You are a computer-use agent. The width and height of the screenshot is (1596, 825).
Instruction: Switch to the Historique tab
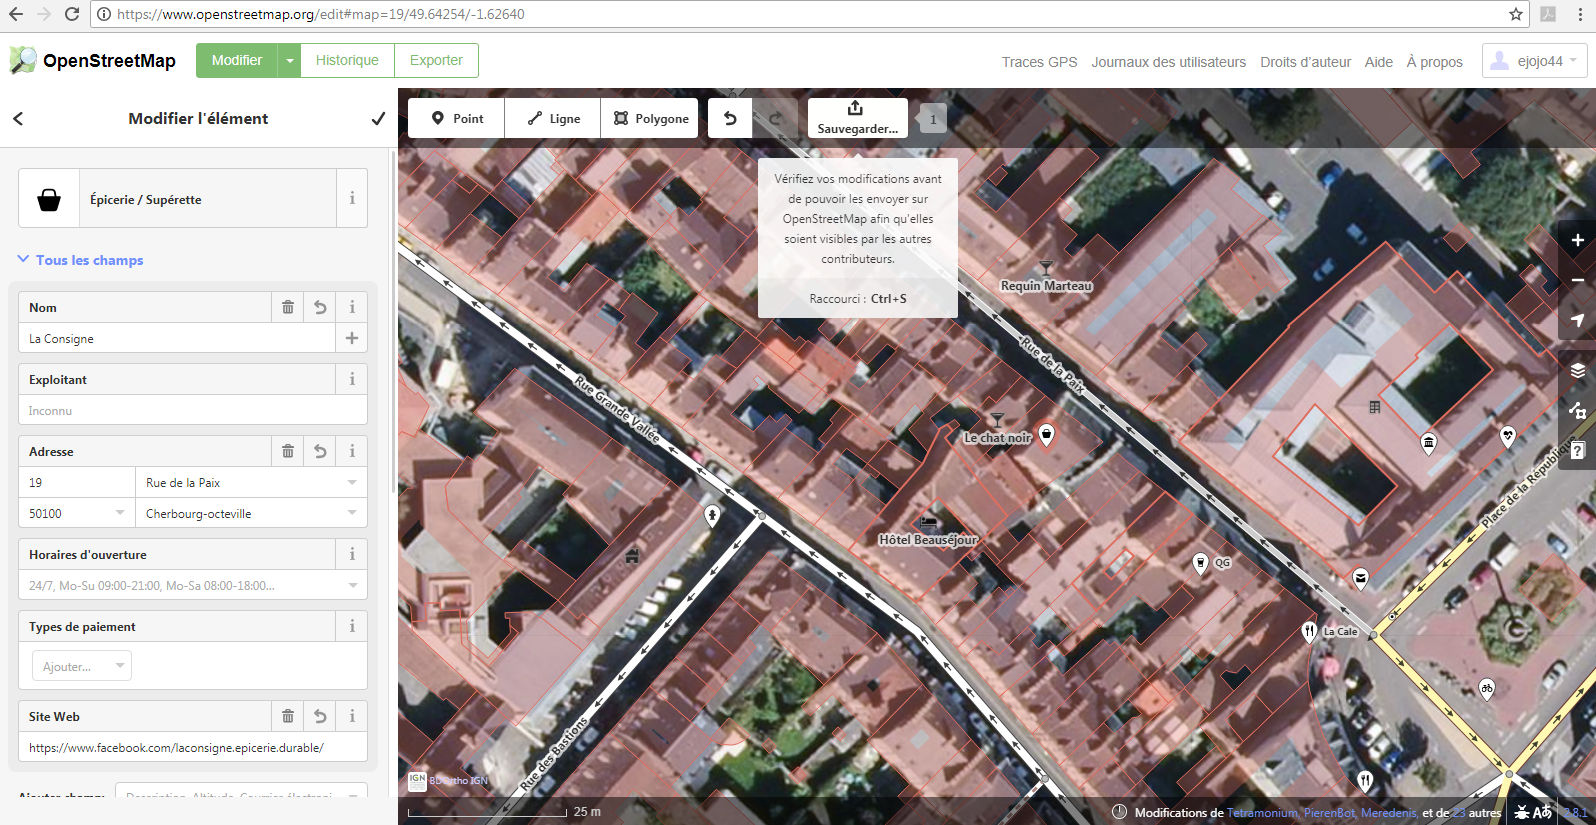(347, 60)
